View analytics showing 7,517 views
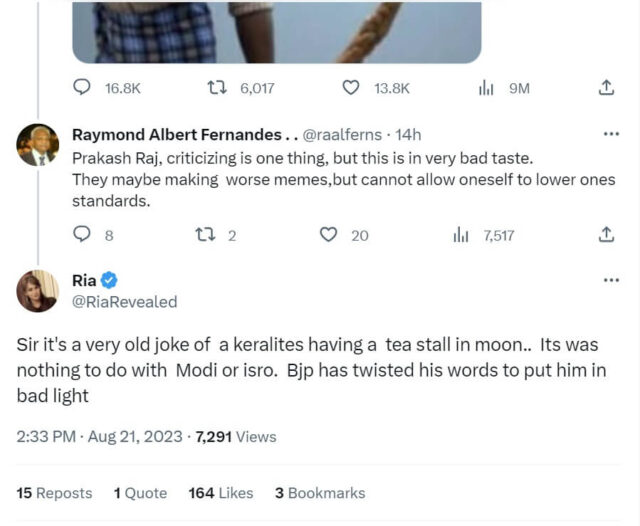Screen dimensions: 640x526 [461, 235]
